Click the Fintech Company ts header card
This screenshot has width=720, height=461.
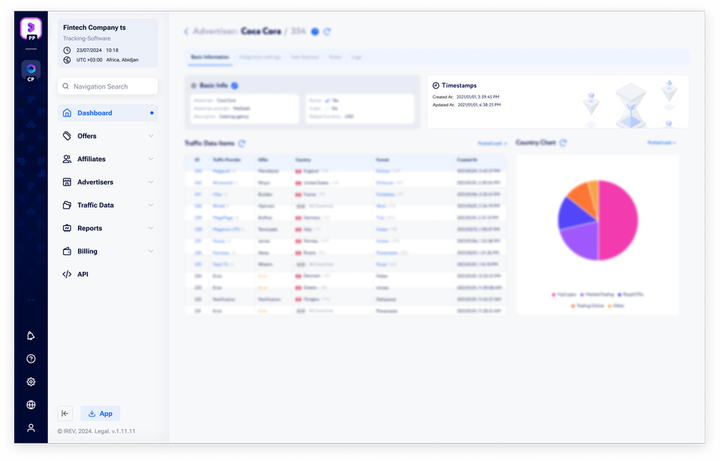tap(108, 44)
